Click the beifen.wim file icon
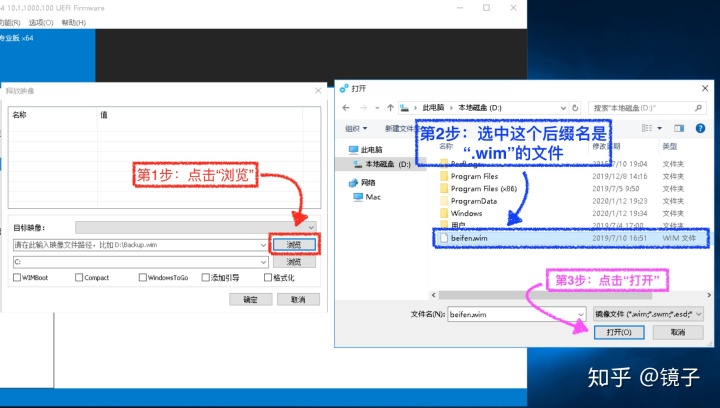This screenshot has height=408, width=720. (444, 238)
